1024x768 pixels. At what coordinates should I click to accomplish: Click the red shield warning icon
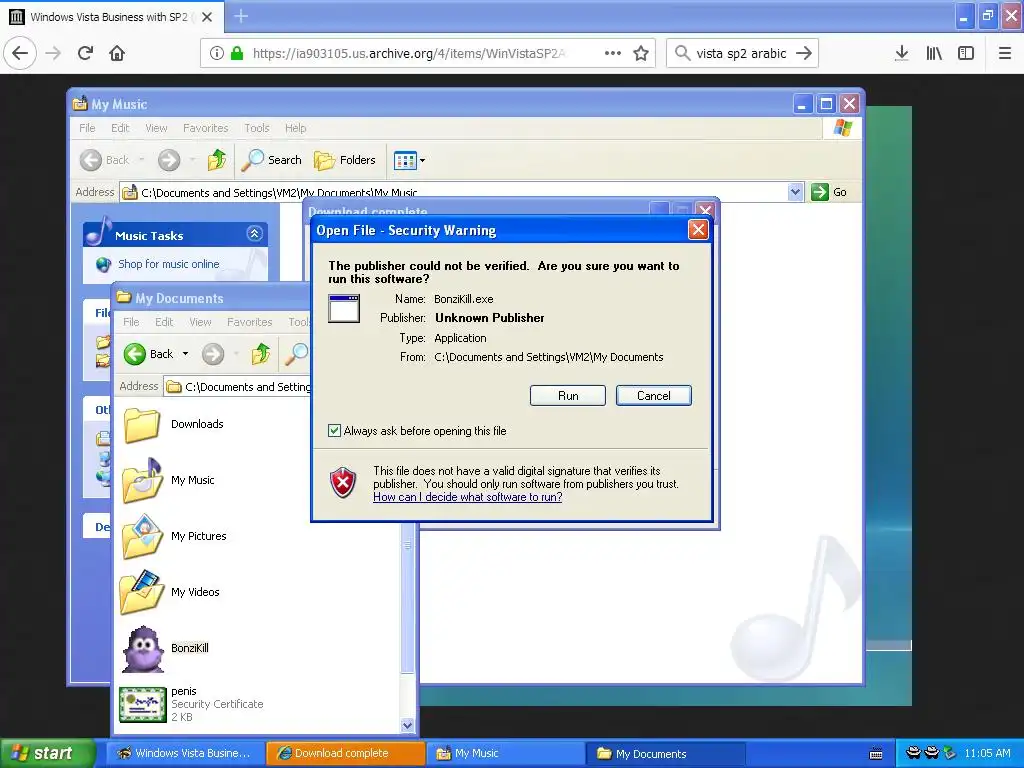pyautogui.click(x=344, y=483)
